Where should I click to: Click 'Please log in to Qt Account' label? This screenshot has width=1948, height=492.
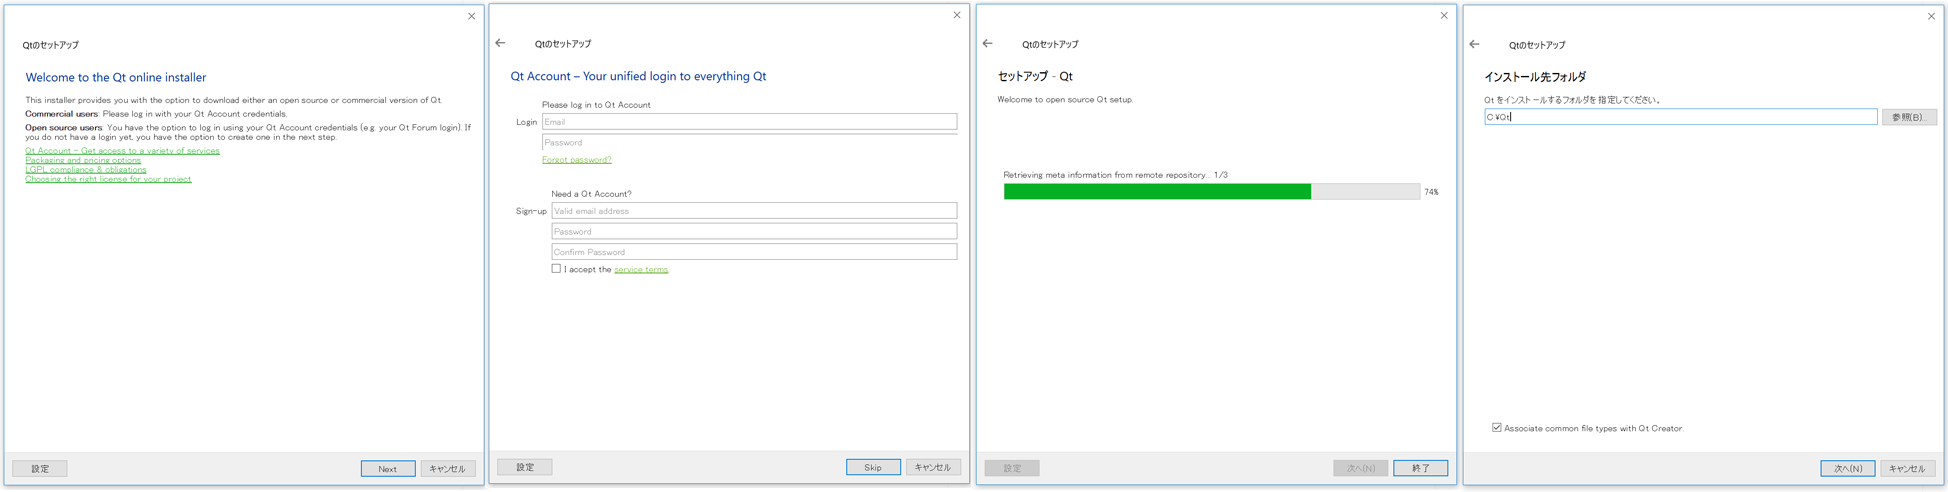tap(596, 105)
